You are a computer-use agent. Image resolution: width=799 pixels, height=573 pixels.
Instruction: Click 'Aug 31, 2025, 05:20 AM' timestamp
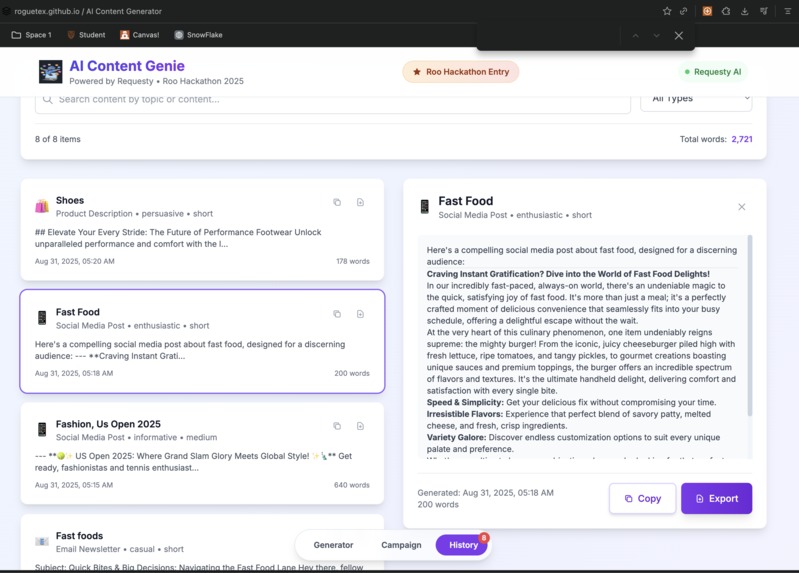click(x=74, y=261)
